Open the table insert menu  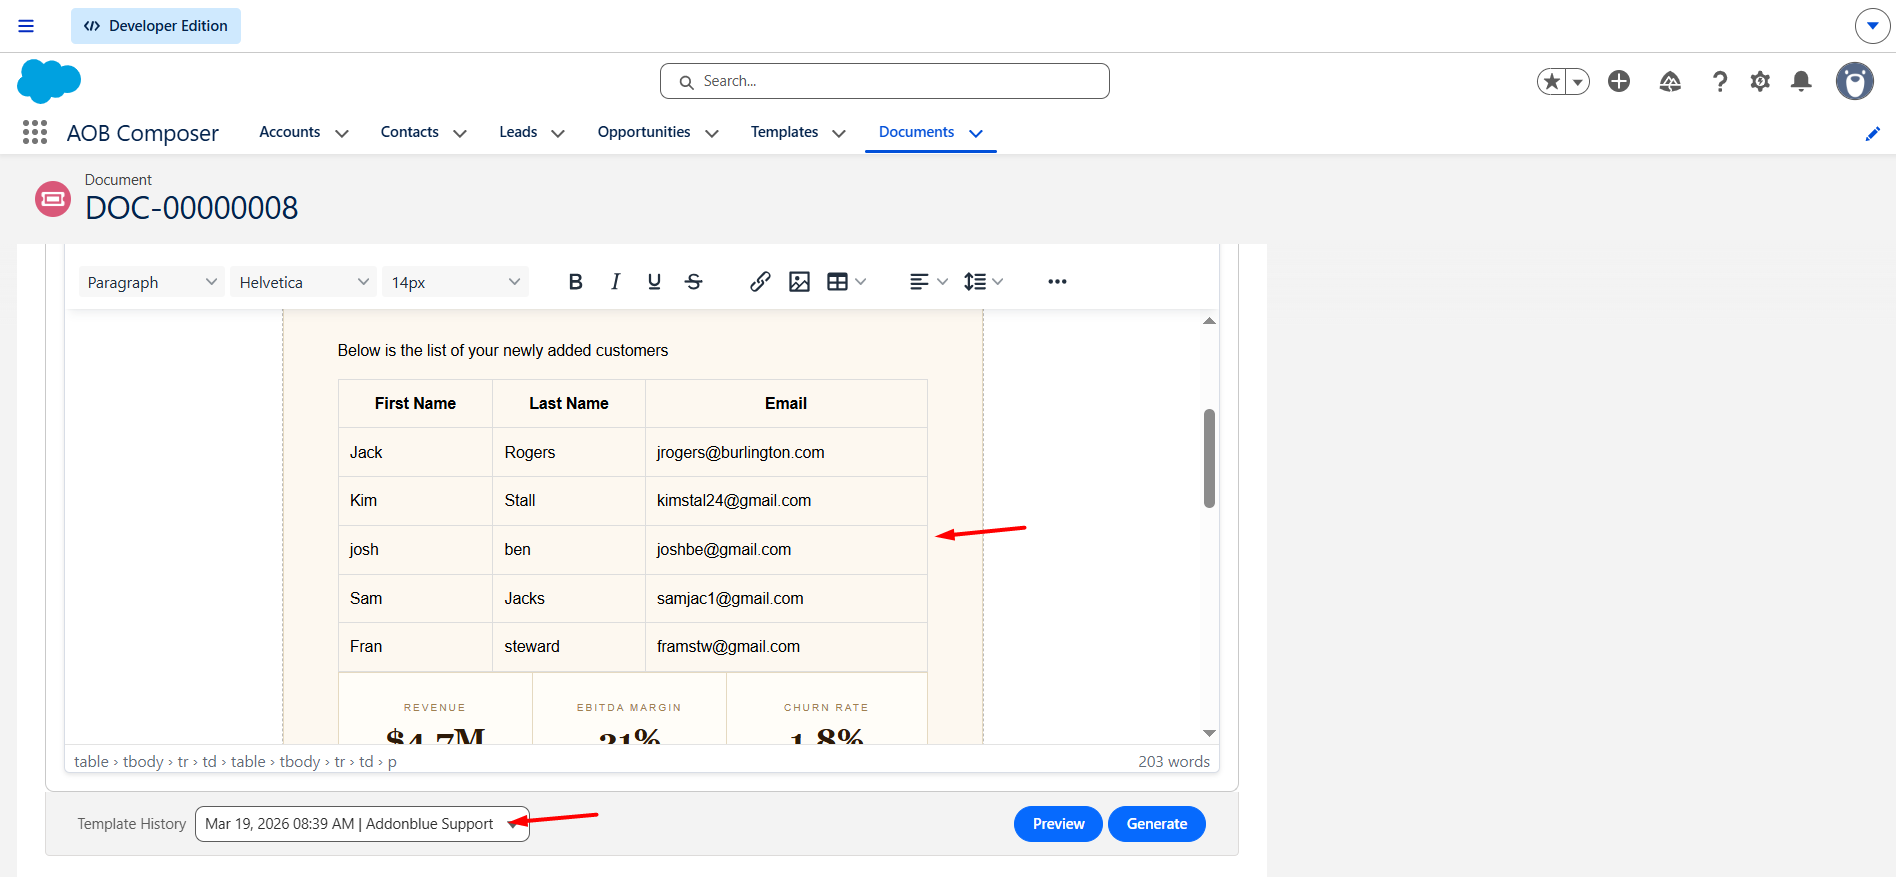pos(846,282)
